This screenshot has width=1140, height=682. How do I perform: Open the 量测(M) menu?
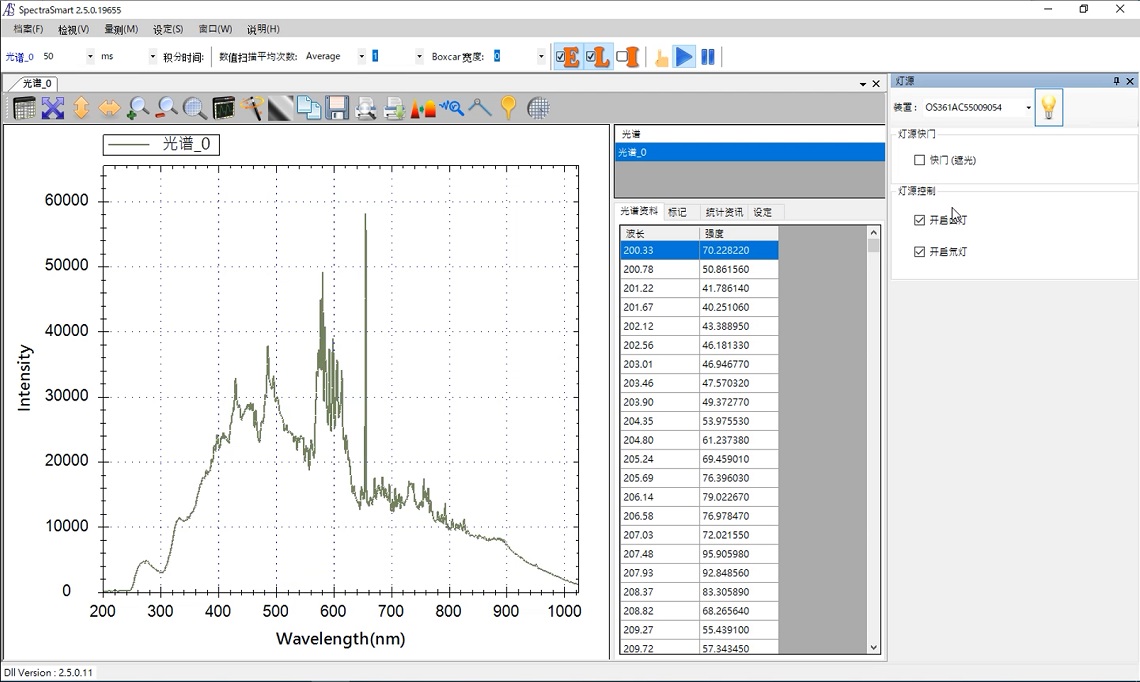point(121,29)
